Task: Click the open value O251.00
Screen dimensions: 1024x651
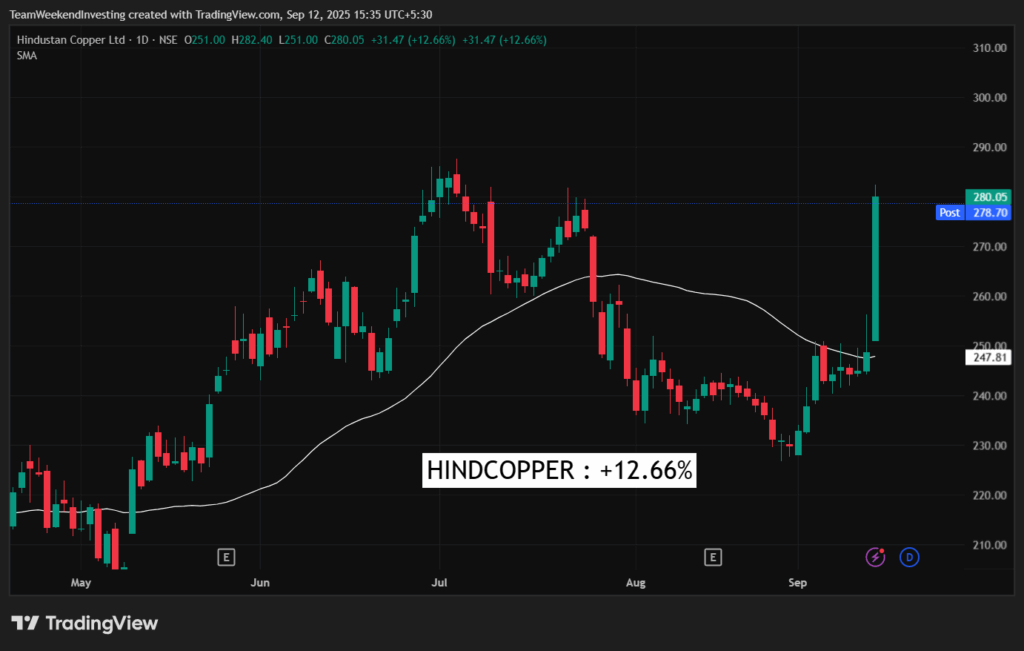Action: click(x=204, y=40)
